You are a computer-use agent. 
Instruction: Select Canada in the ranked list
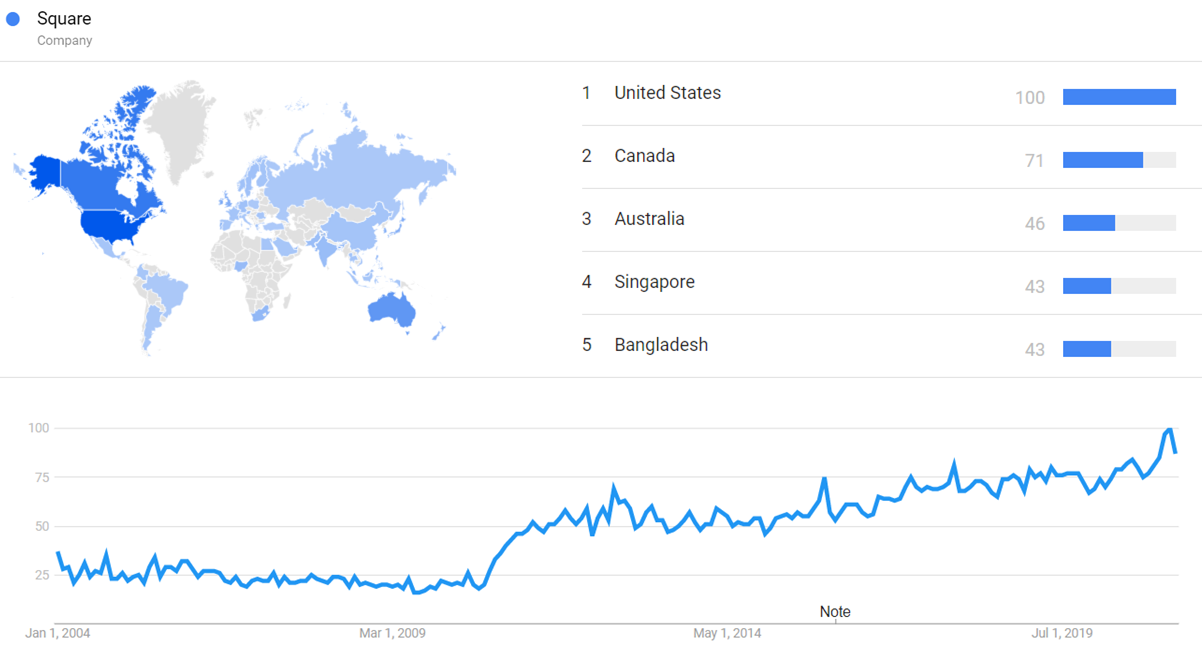point(644,156)
